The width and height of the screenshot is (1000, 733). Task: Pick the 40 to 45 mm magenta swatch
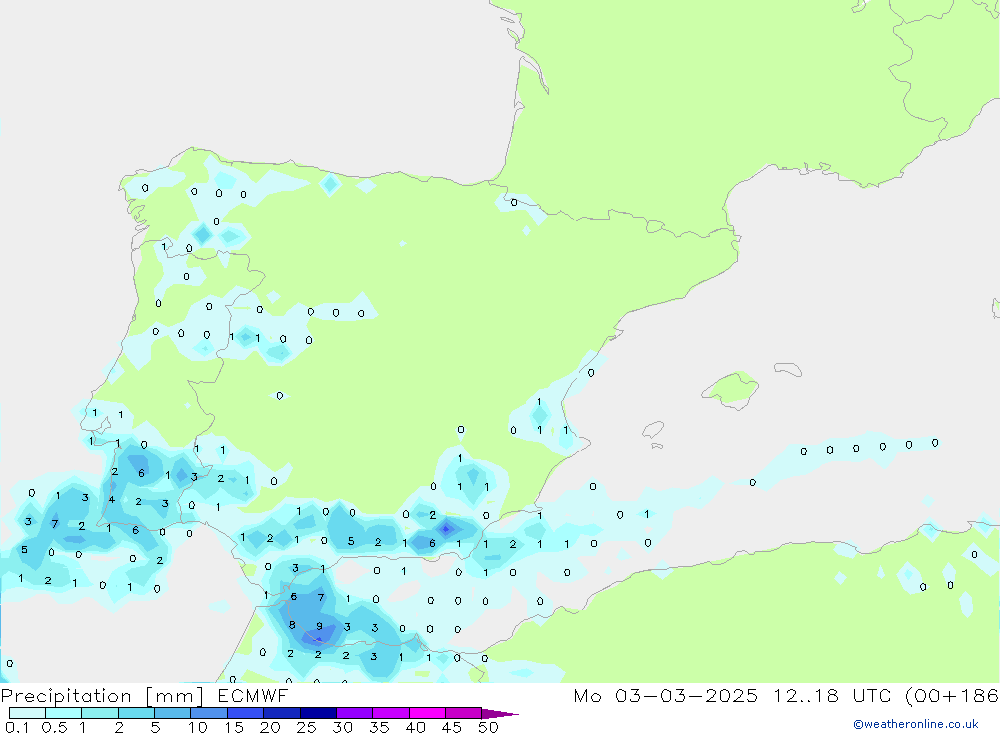tap(427, 713)
